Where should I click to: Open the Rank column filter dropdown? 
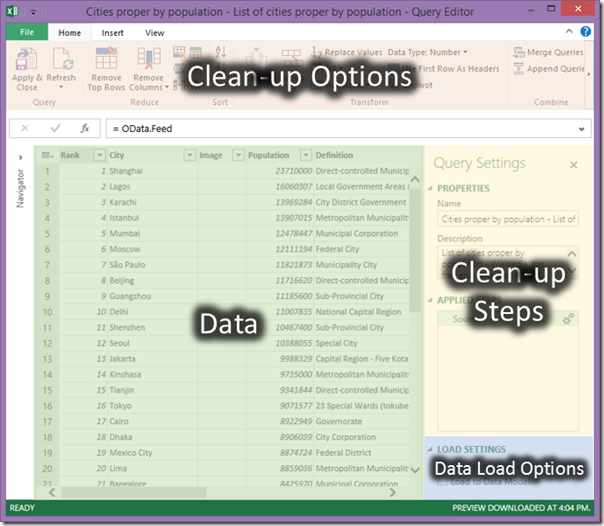point(99,155)
